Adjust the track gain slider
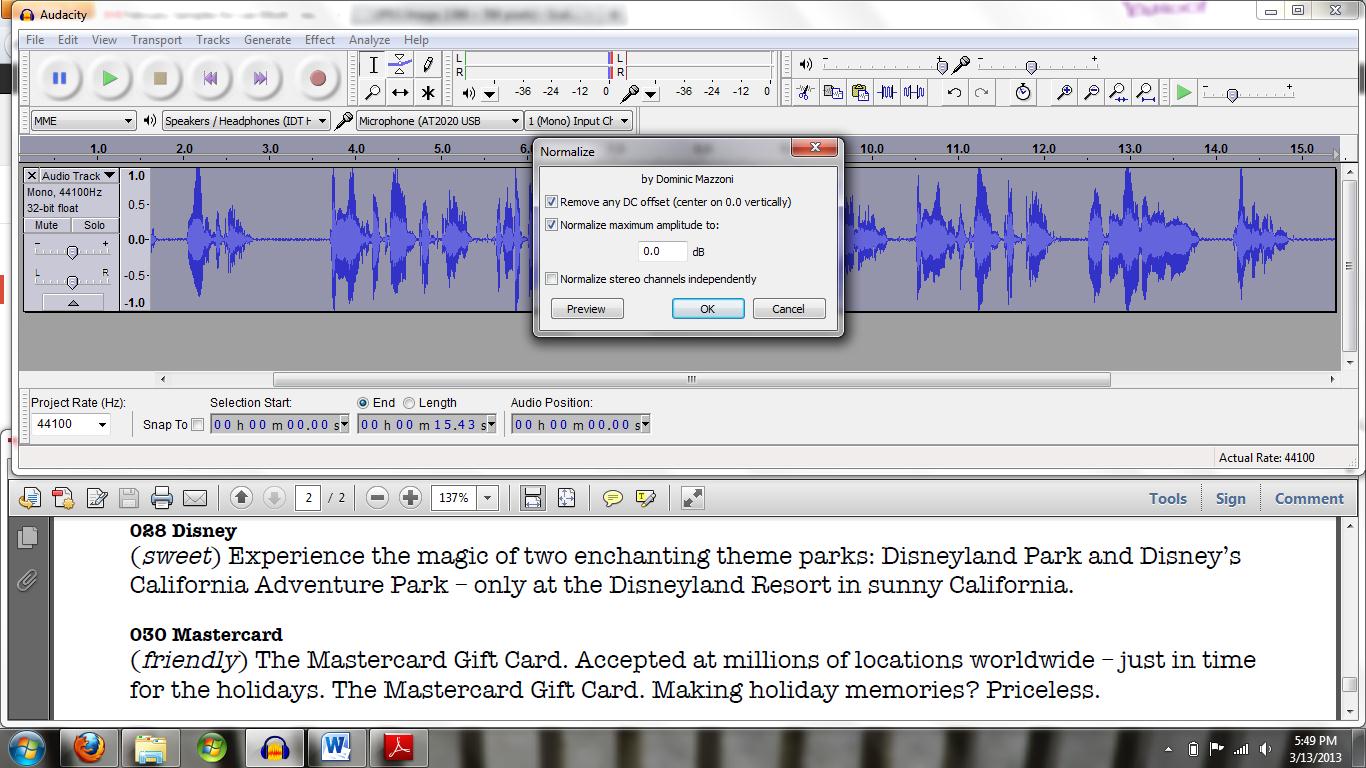Image resolution: width=1366 pixels, height=768 pixels. click(72, 251)
